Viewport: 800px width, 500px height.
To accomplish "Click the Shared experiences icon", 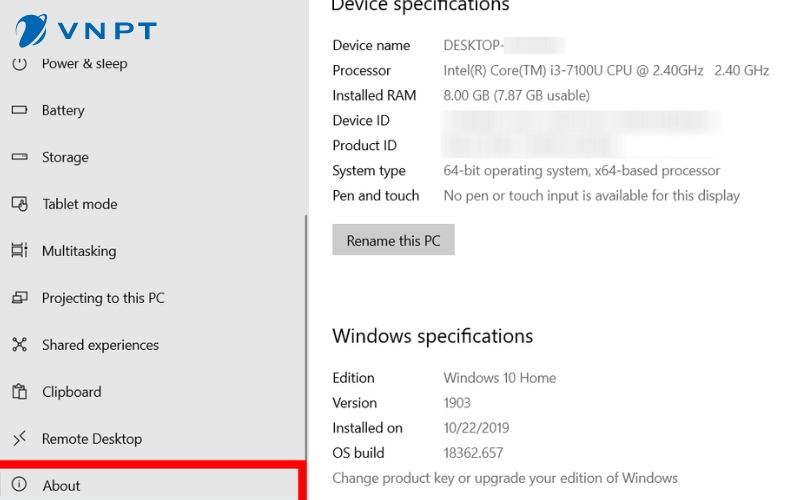I will pos(19,345).
